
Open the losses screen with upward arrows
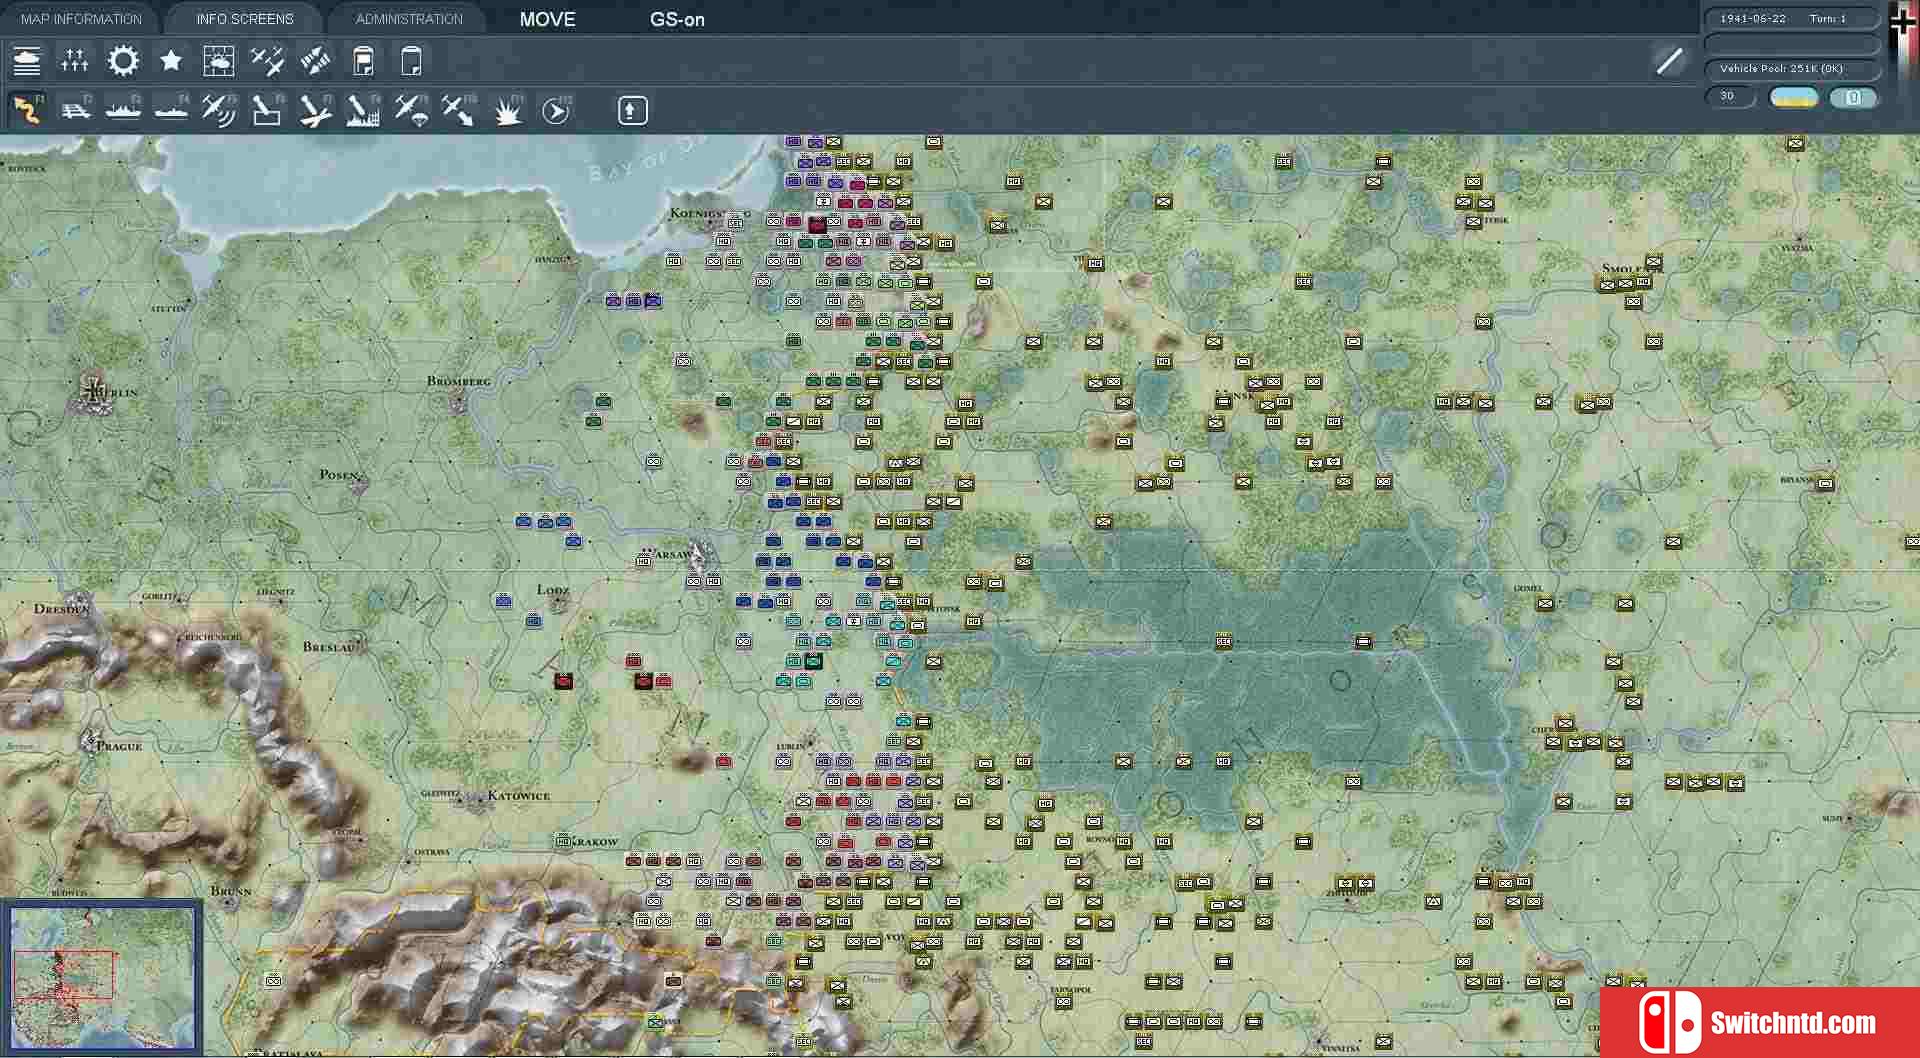[x=75, y=61]
